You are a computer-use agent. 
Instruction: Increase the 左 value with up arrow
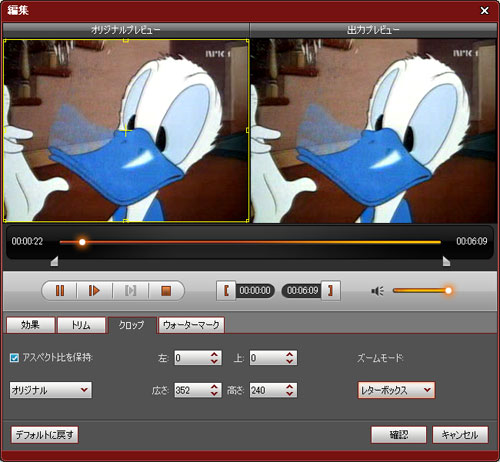[x=214, y=355]
